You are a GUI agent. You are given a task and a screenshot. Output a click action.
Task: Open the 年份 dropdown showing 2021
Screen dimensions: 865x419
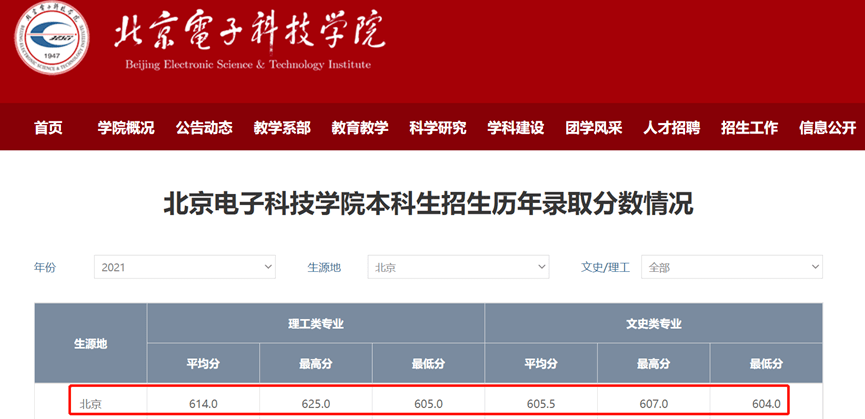tap(185, 267)
